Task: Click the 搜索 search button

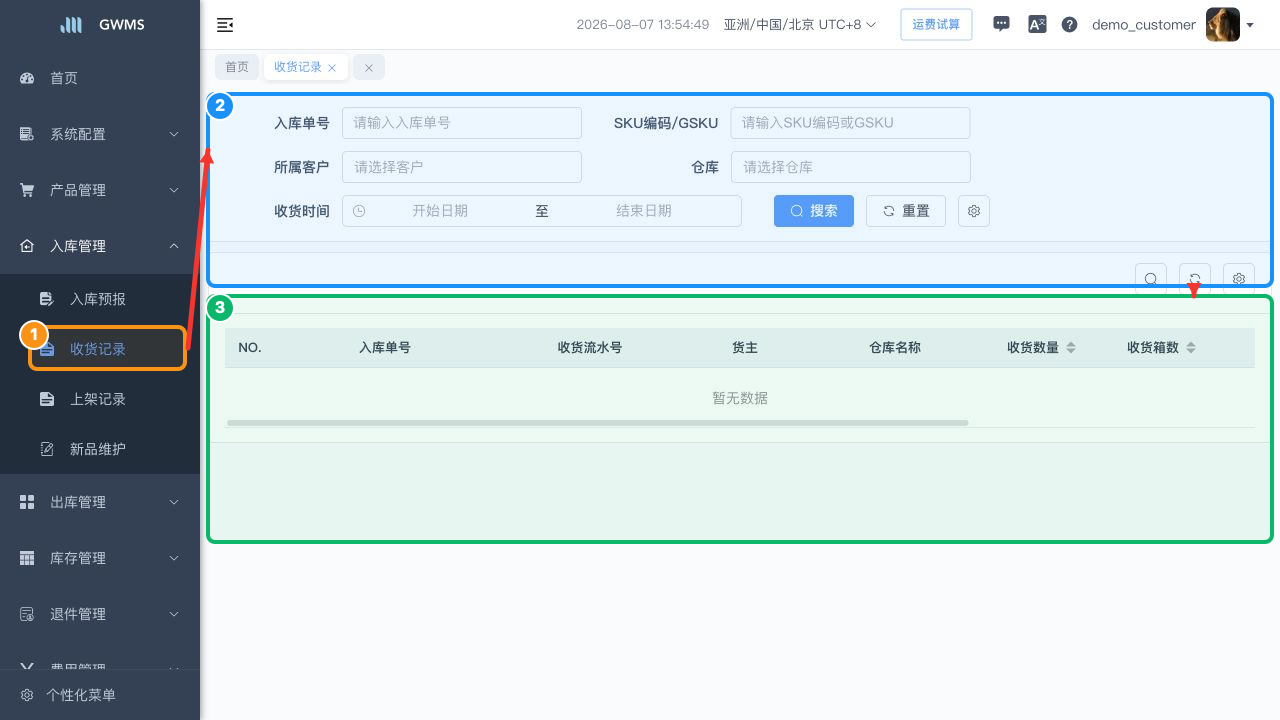Action: point(814,211)
